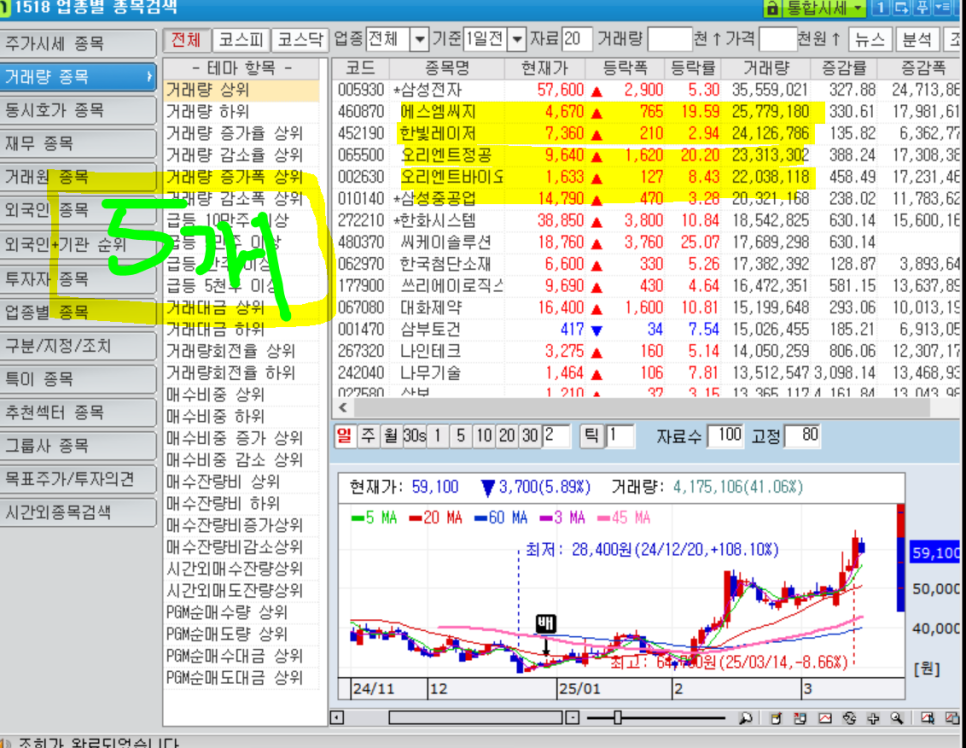Click the red line chart icon in chart toolbar
Viewport: 966px width, 748px height.
pos(825,718)
